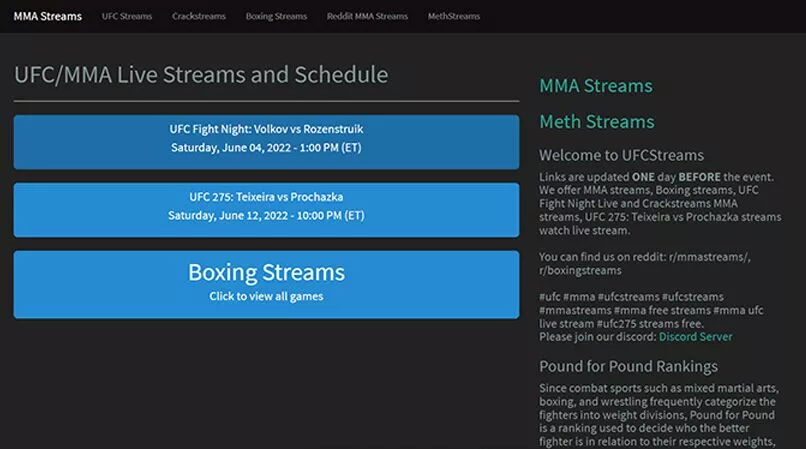Image resolution: width=806 pixels, height=449 pixels.
Task: Open Reddit MMA Streams nav link
Action: point(367,16)
